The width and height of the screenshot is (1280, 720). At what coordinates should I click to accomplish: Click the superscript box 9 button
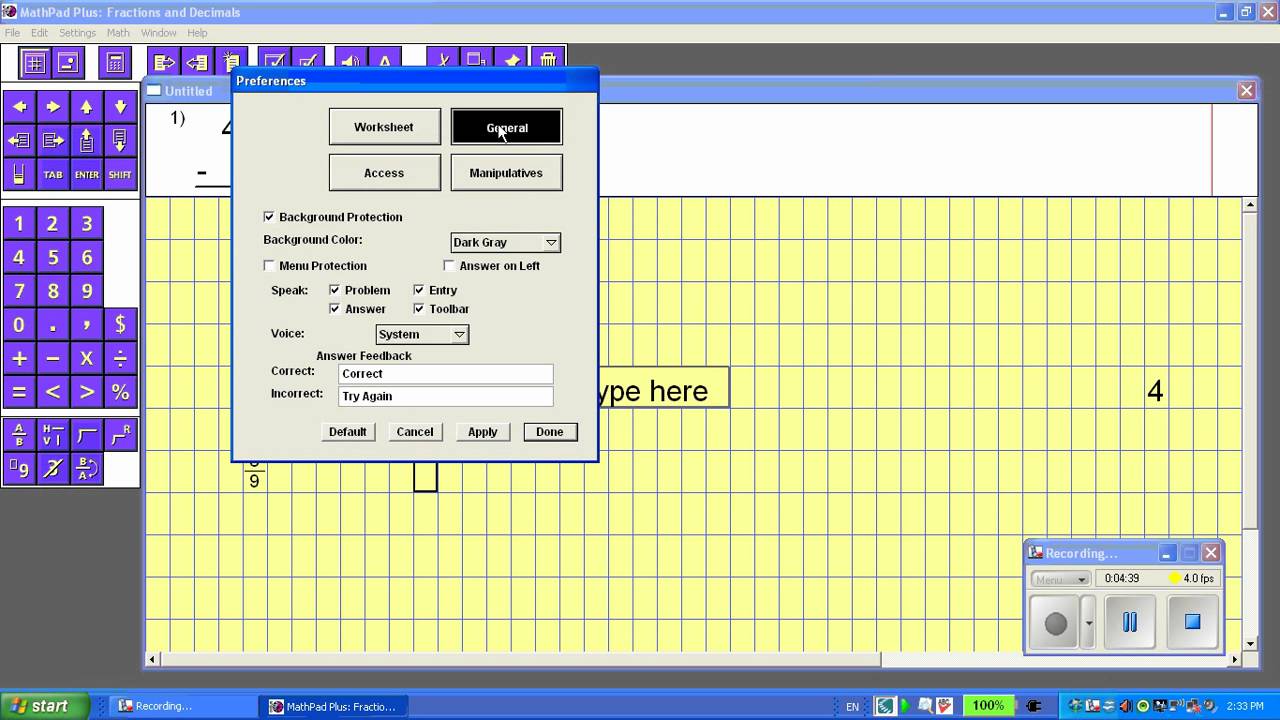[x=19, y=468]
